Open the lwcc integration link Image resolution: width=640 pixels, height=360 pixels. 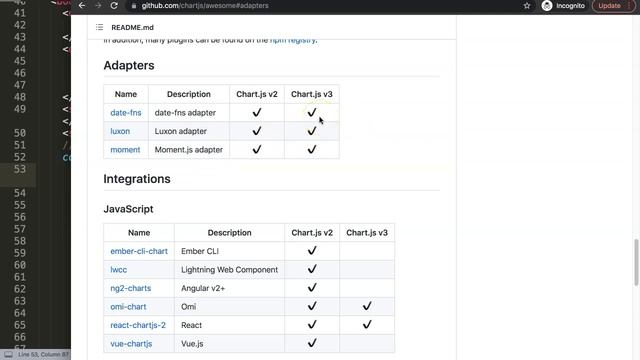point(118,270)
